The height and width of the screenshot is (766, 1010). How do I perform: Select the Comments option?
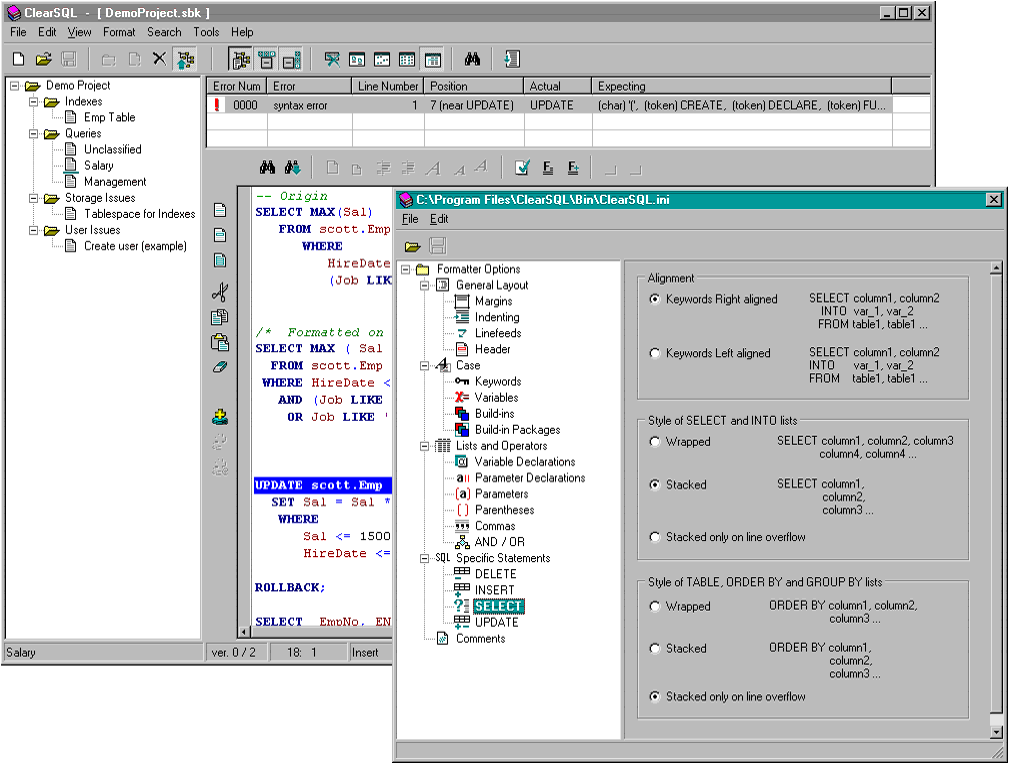click(x=481, y=638)
